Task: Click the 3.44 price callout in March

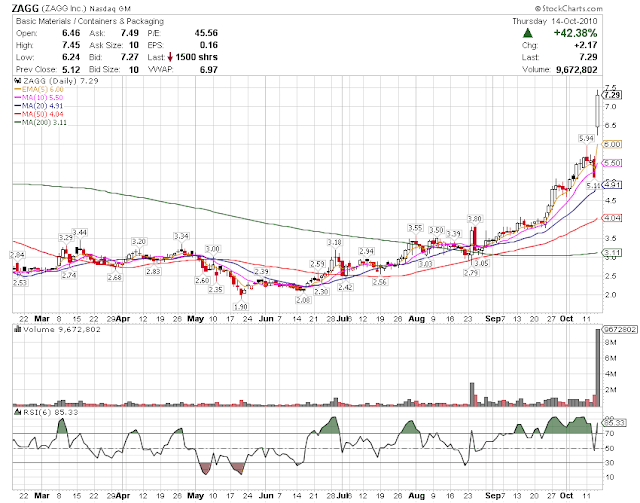Action: point(80,232)
